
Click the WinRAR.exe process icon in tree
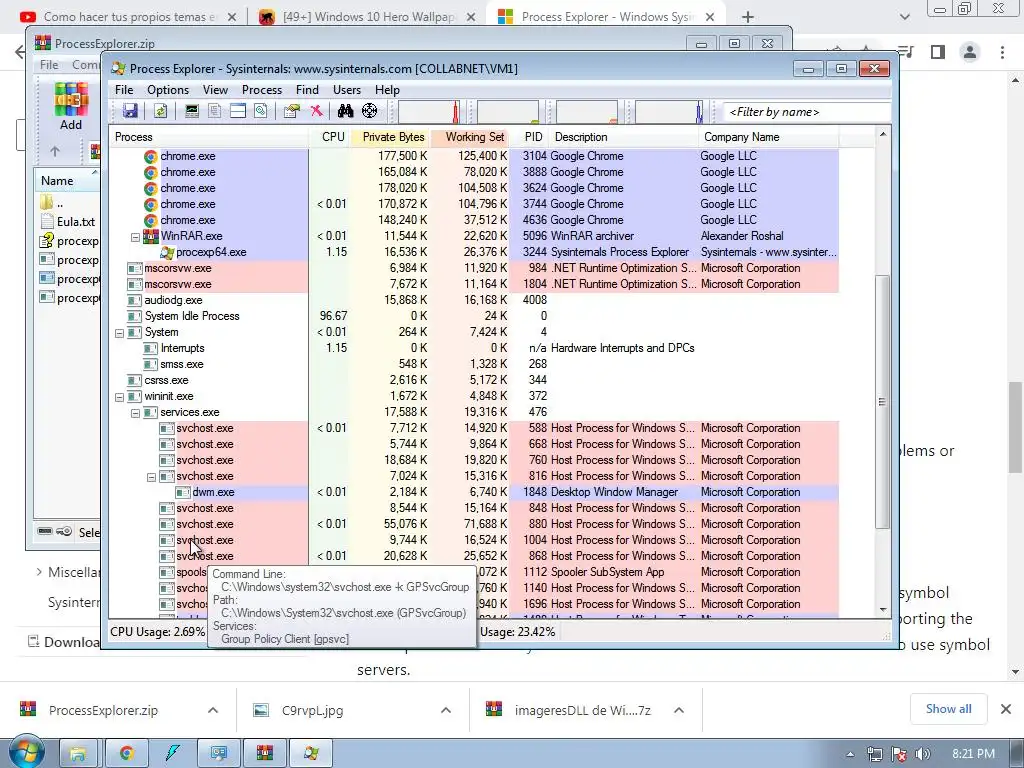[151, 236]
